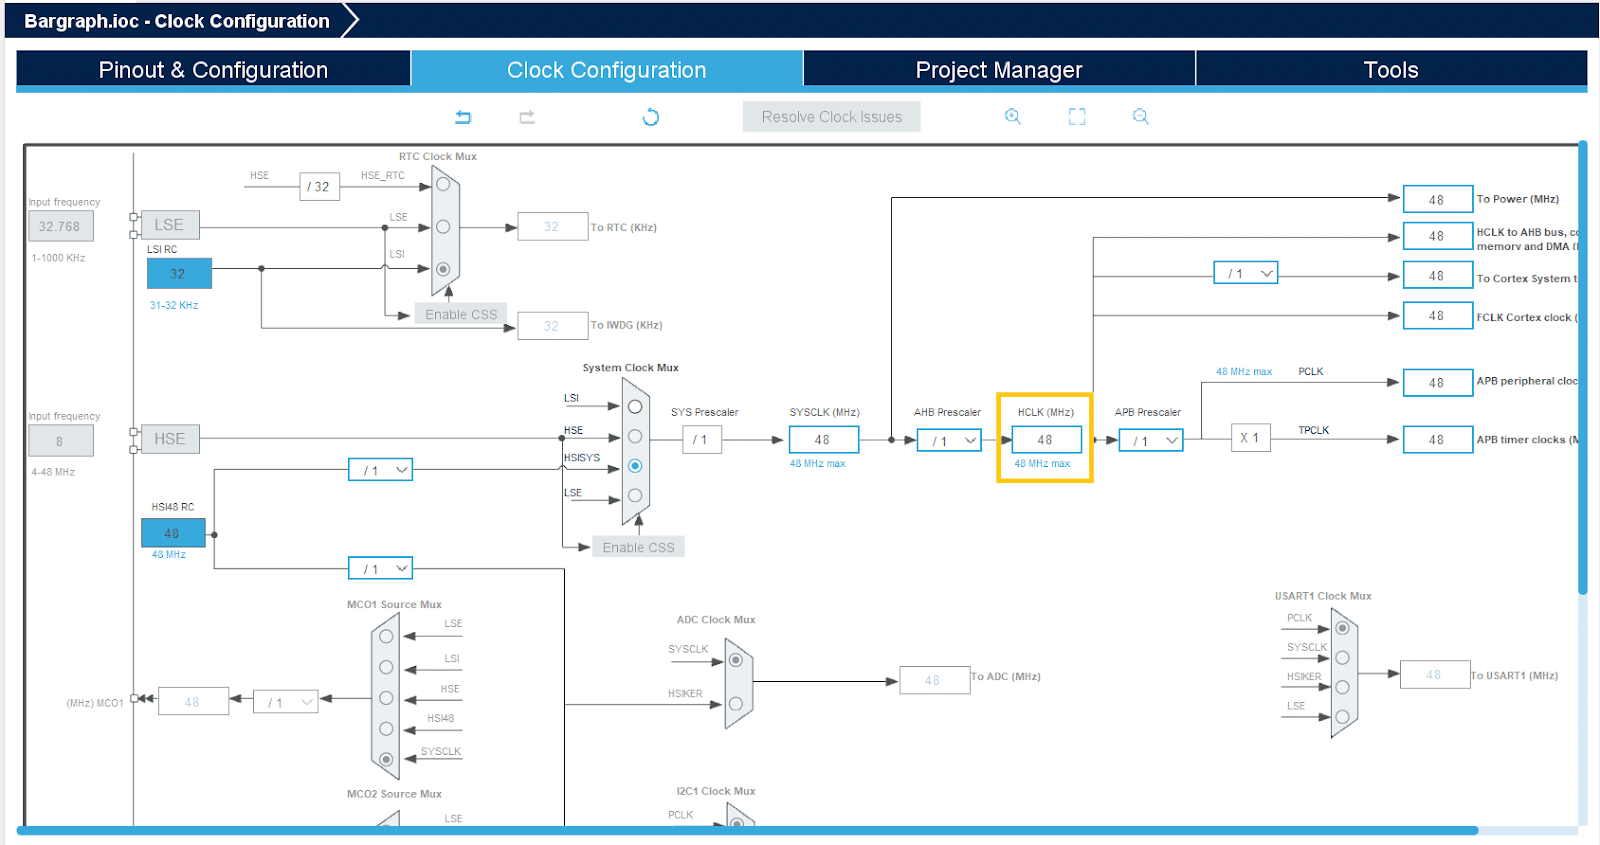This screenshot has height=845, width=1600.
Task: Click the reset clock configuration refresh icon
Action: [651, 117]
